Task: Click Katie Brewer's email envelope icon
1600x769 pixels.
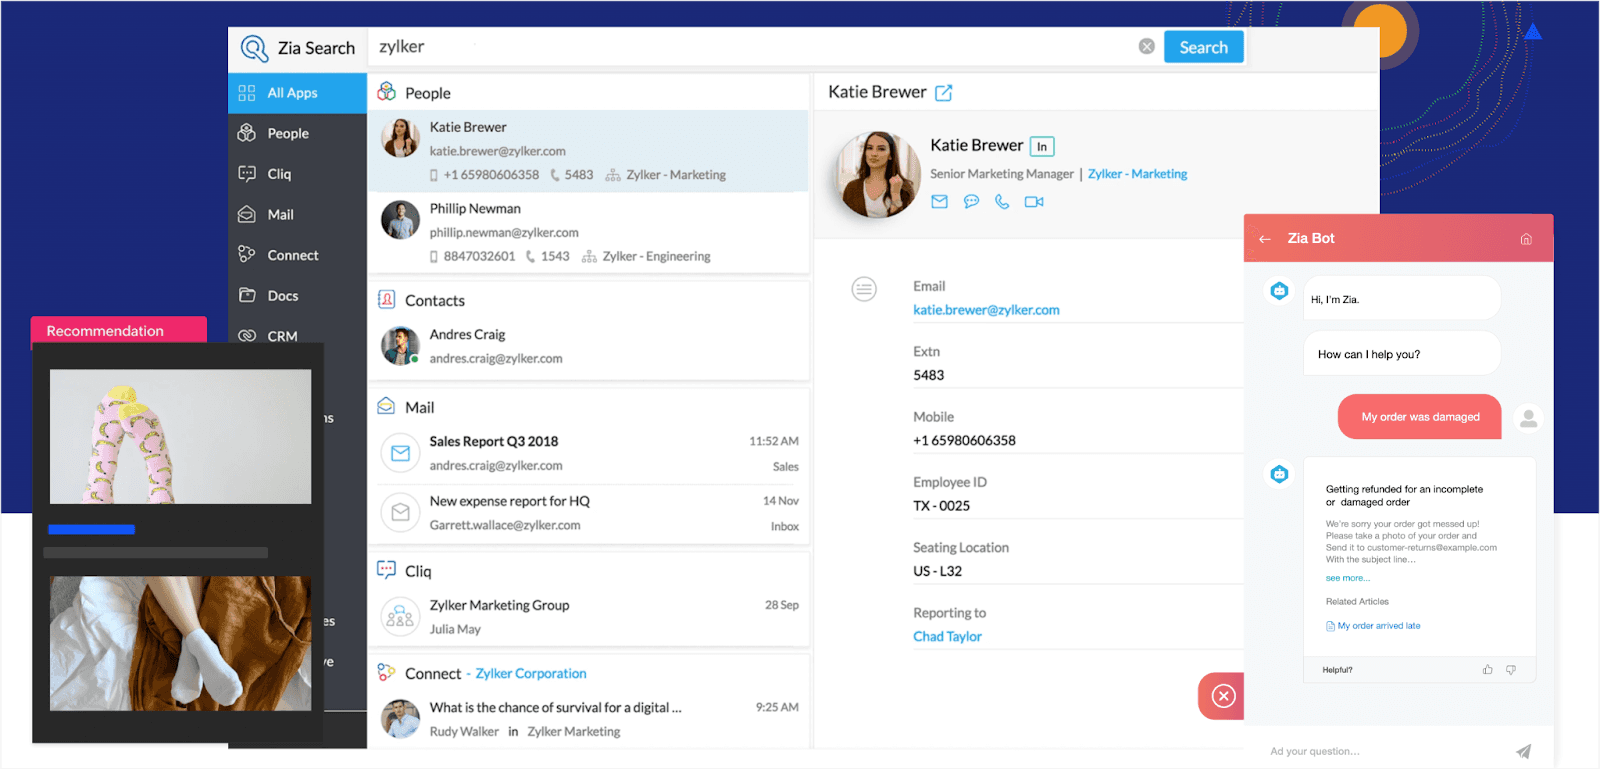Action: point(939,201)
